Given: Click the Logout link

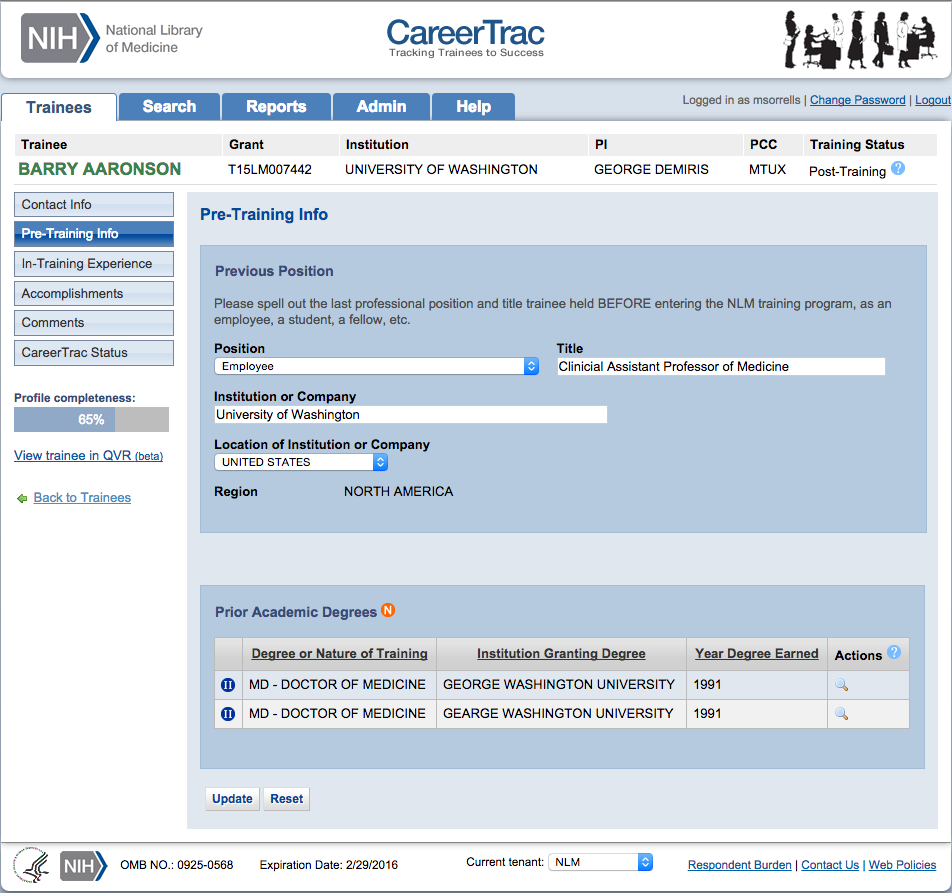Looking at the screenshot, I should click(x=933, y=100).
